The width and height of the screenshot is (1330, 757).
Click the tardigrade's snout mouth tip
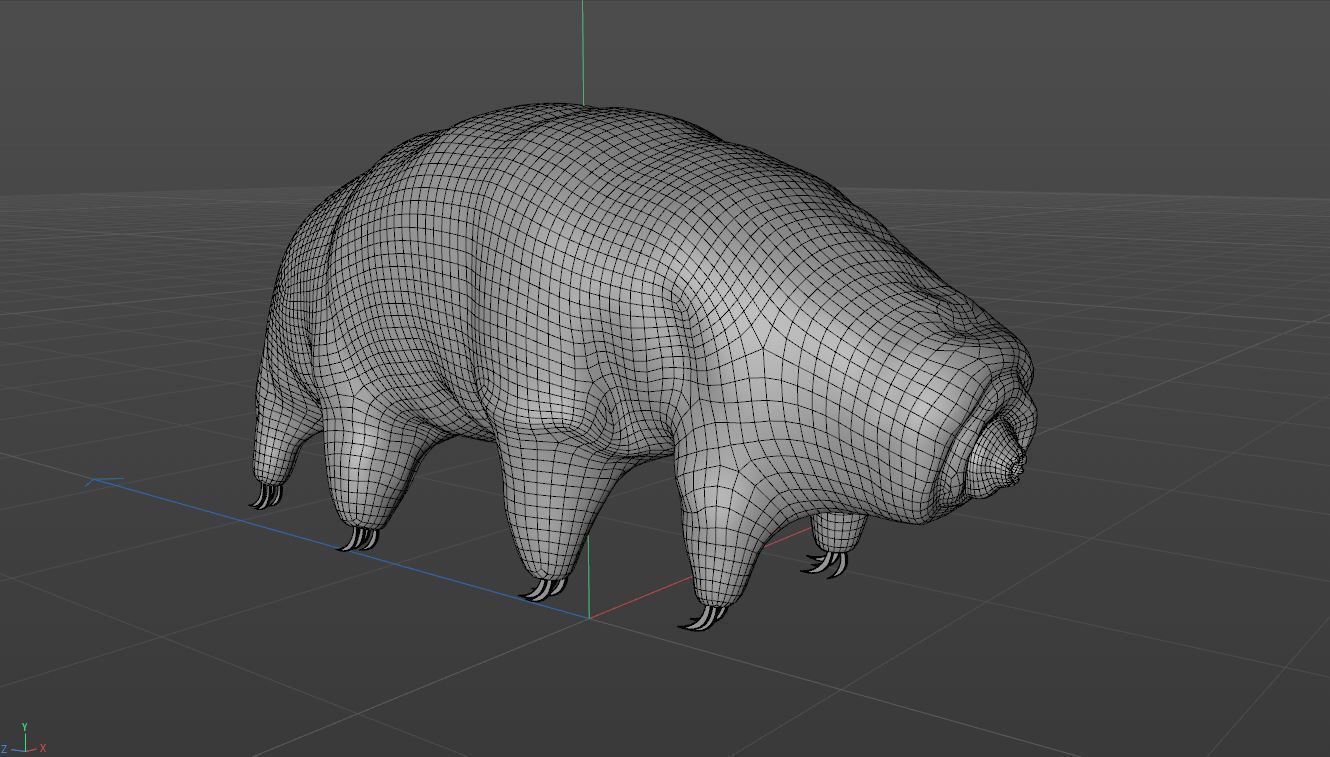click(x=1018, y=468)
